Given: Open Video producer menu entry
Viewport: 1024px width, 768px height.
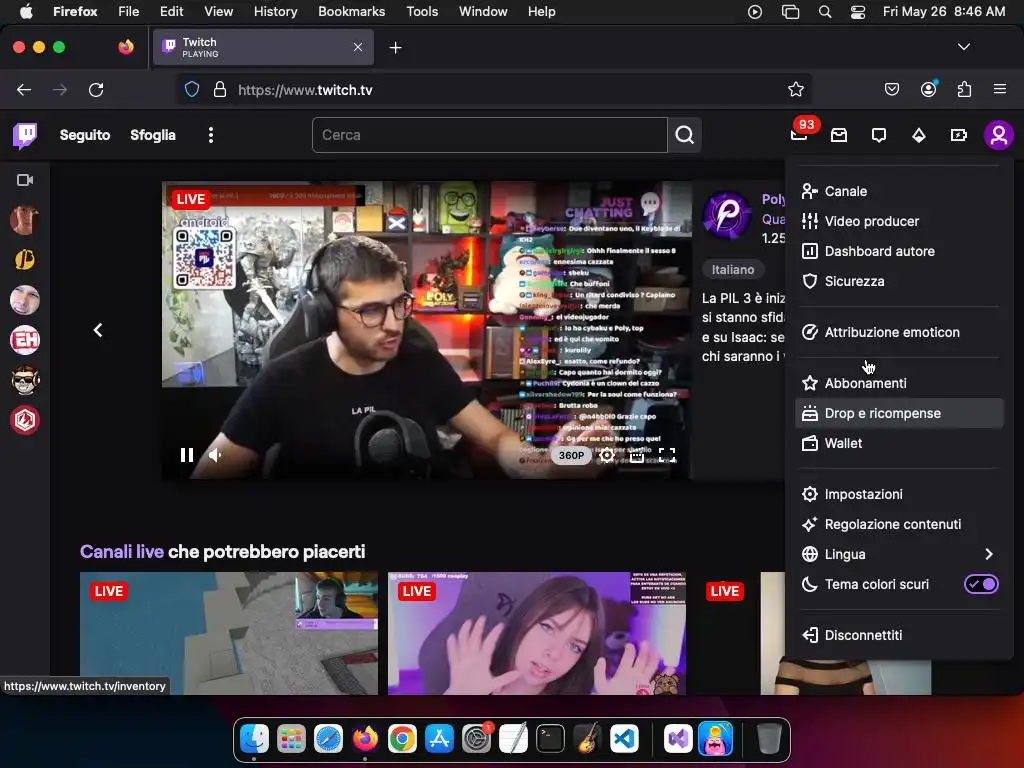Looking at the screenshot, I should pos(900,221).
